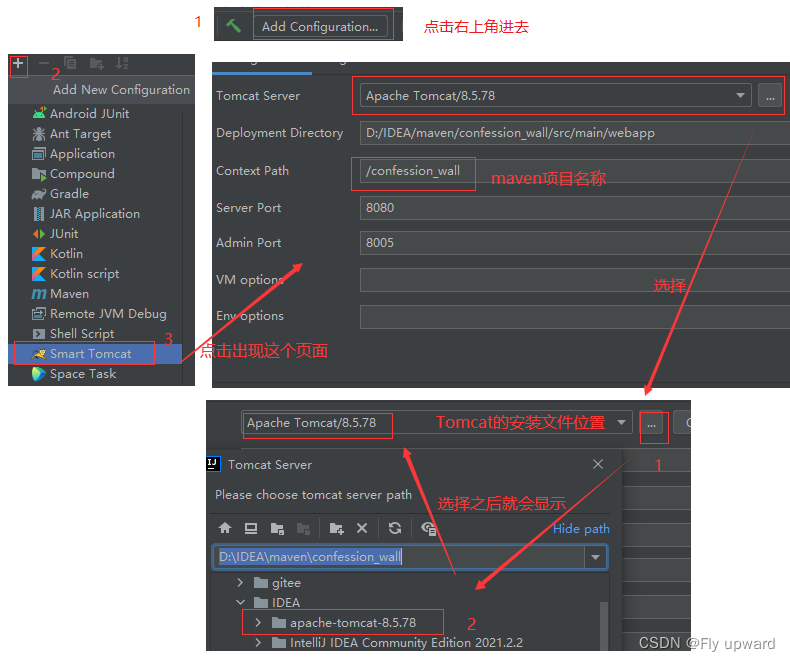Open the Add Configuration... button
The width and height of the screenshot is (790, 661).
click(320, 26)
